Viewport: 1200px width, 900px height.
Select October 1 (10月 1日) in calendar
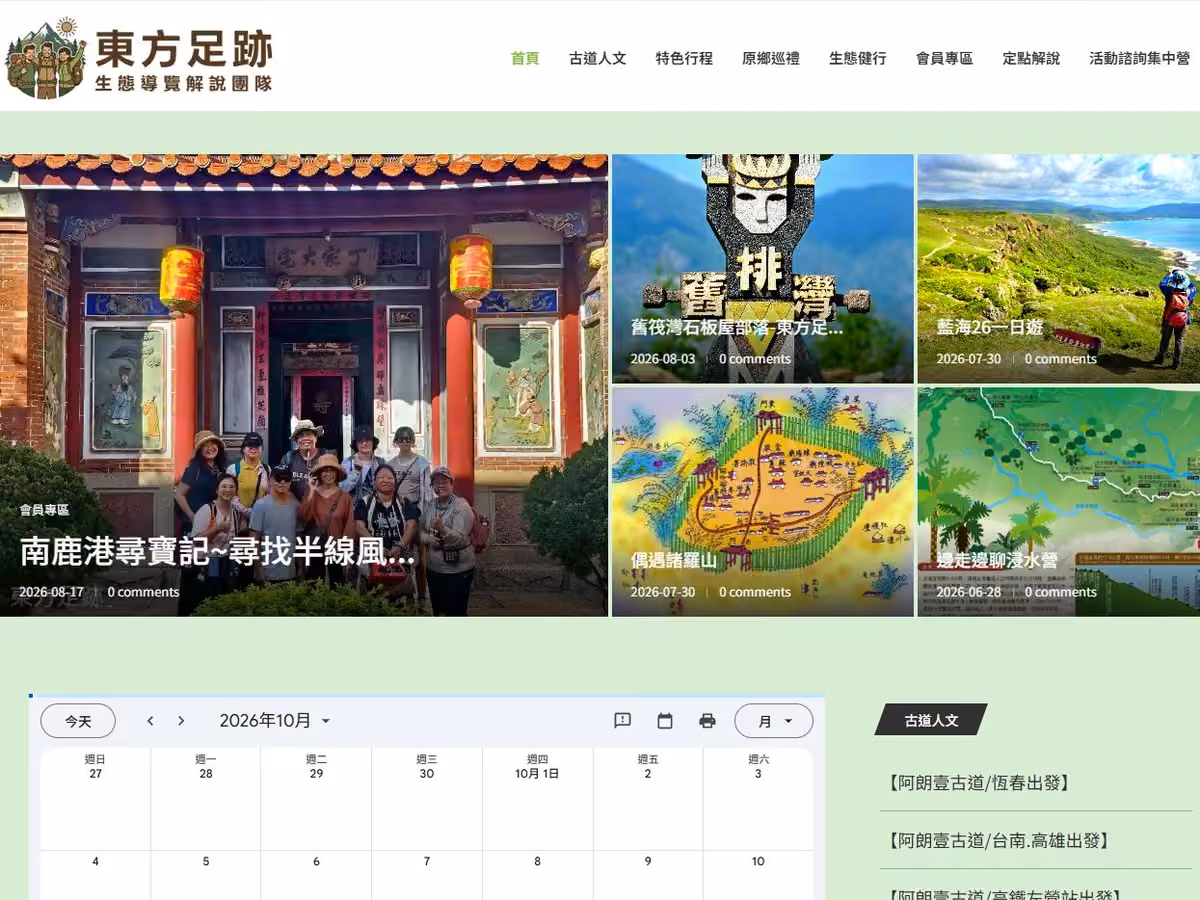[x=537, y=774]
